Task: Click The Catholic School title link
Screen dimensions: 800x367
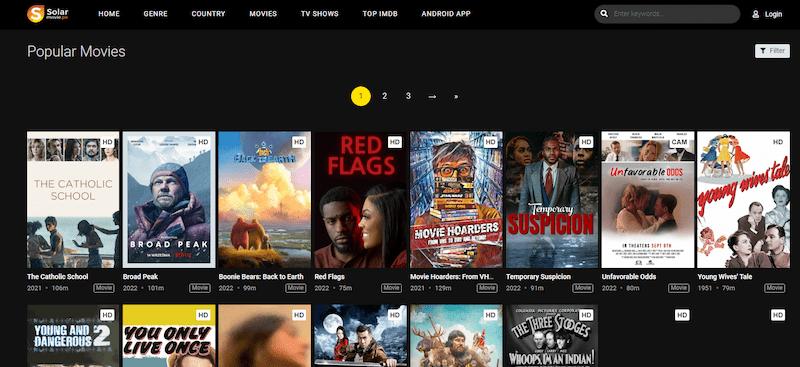Action: (58, 277)
